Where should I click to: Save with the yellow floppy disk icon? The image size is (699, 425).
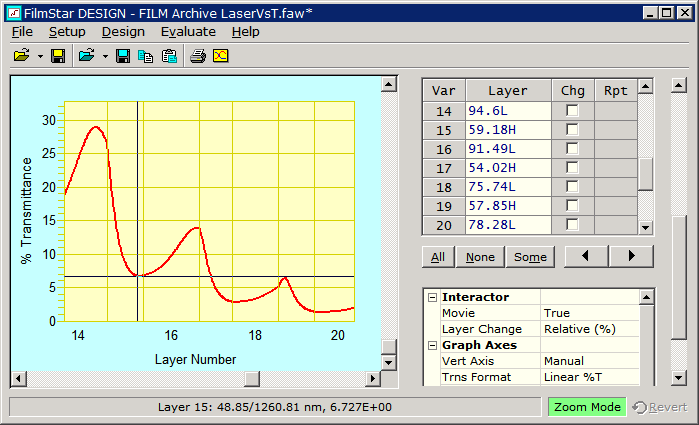58,56
